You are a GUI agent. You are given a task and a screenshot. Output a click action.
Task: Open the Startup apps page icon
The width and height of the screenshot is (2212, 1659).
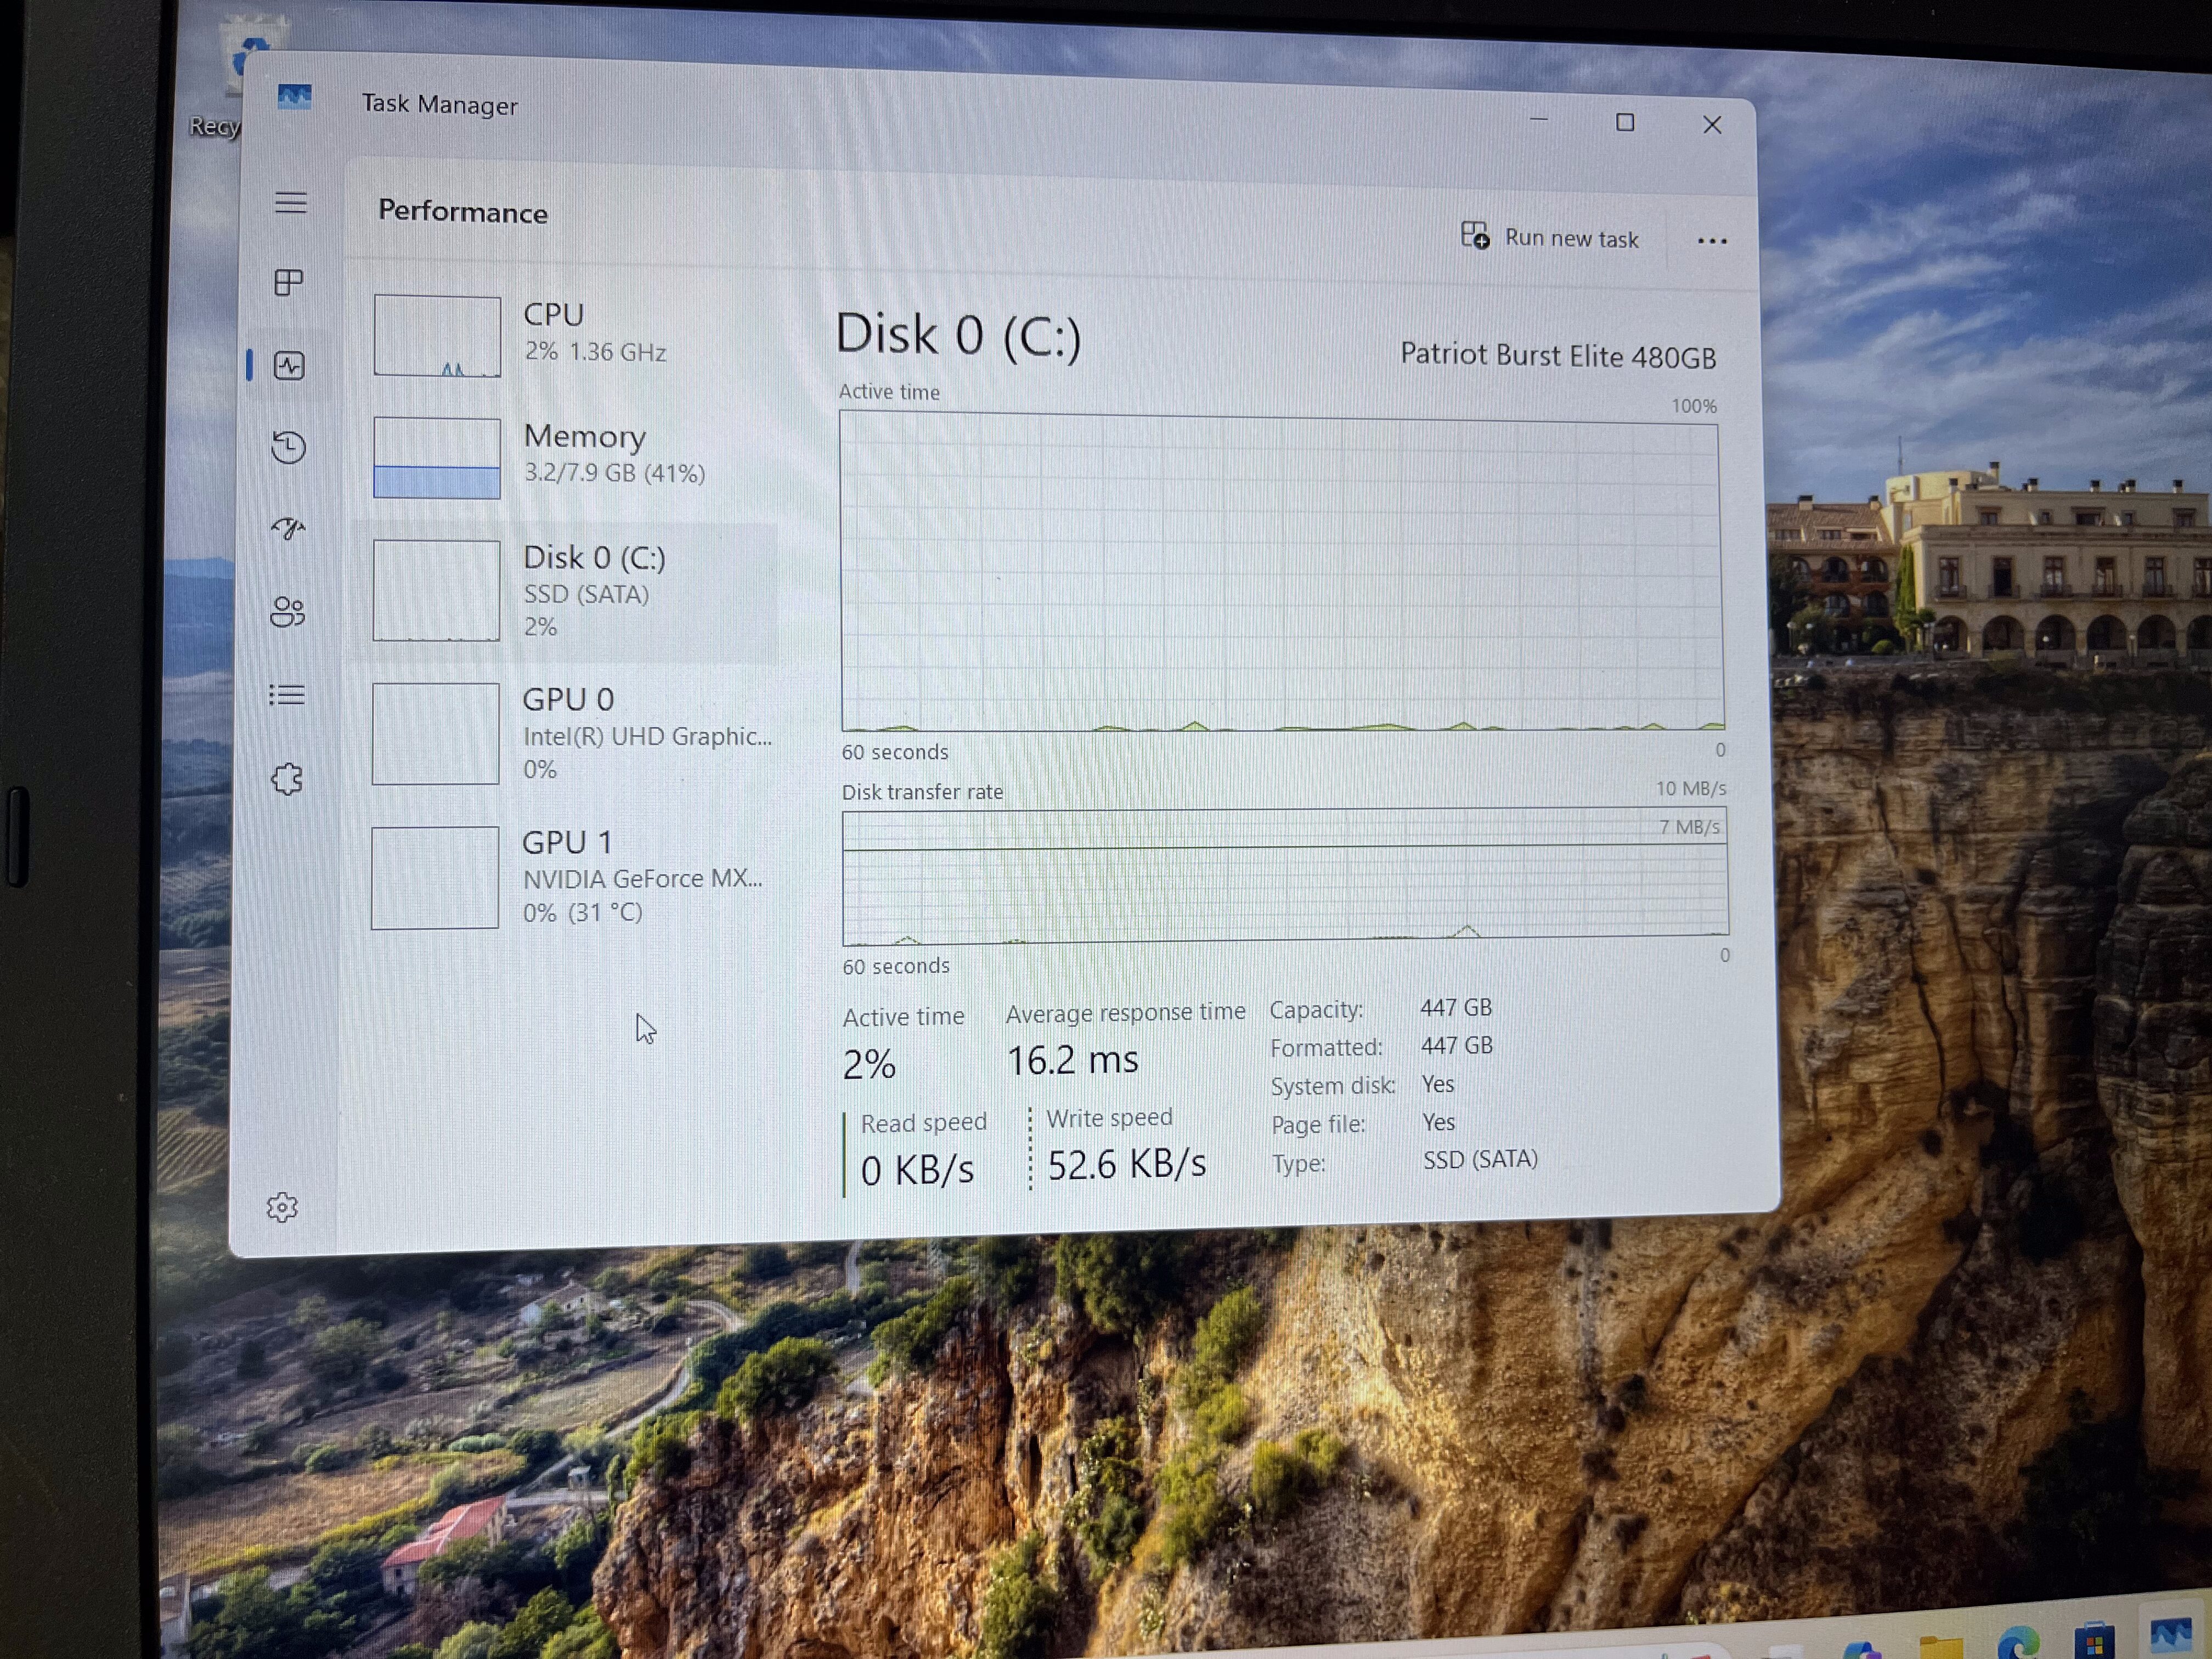point(289,528)
